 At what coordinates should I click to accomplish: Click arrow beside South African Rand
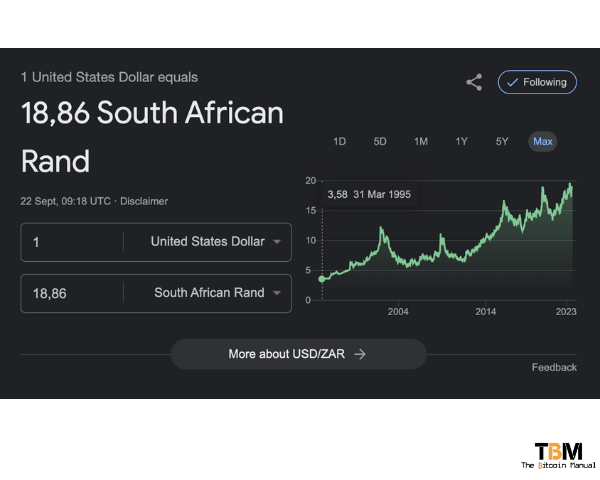[x=277, y=293]
